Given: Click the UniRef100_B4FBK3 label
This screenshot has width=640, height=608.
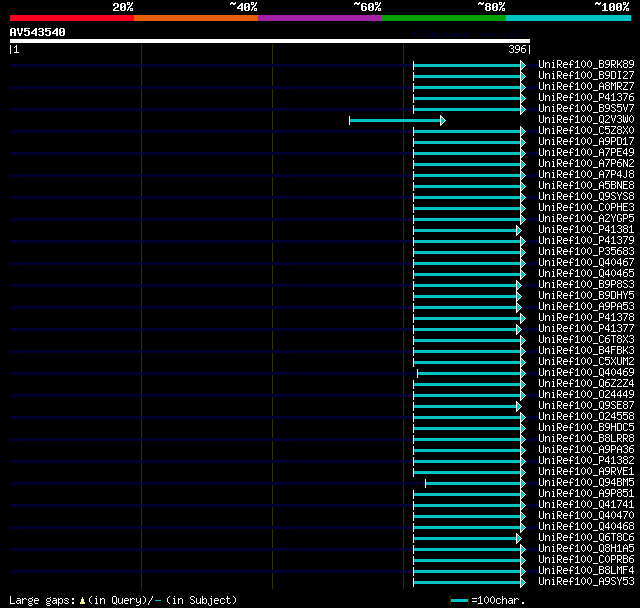Looking at the screenshot, I should (x=586, y=351).
